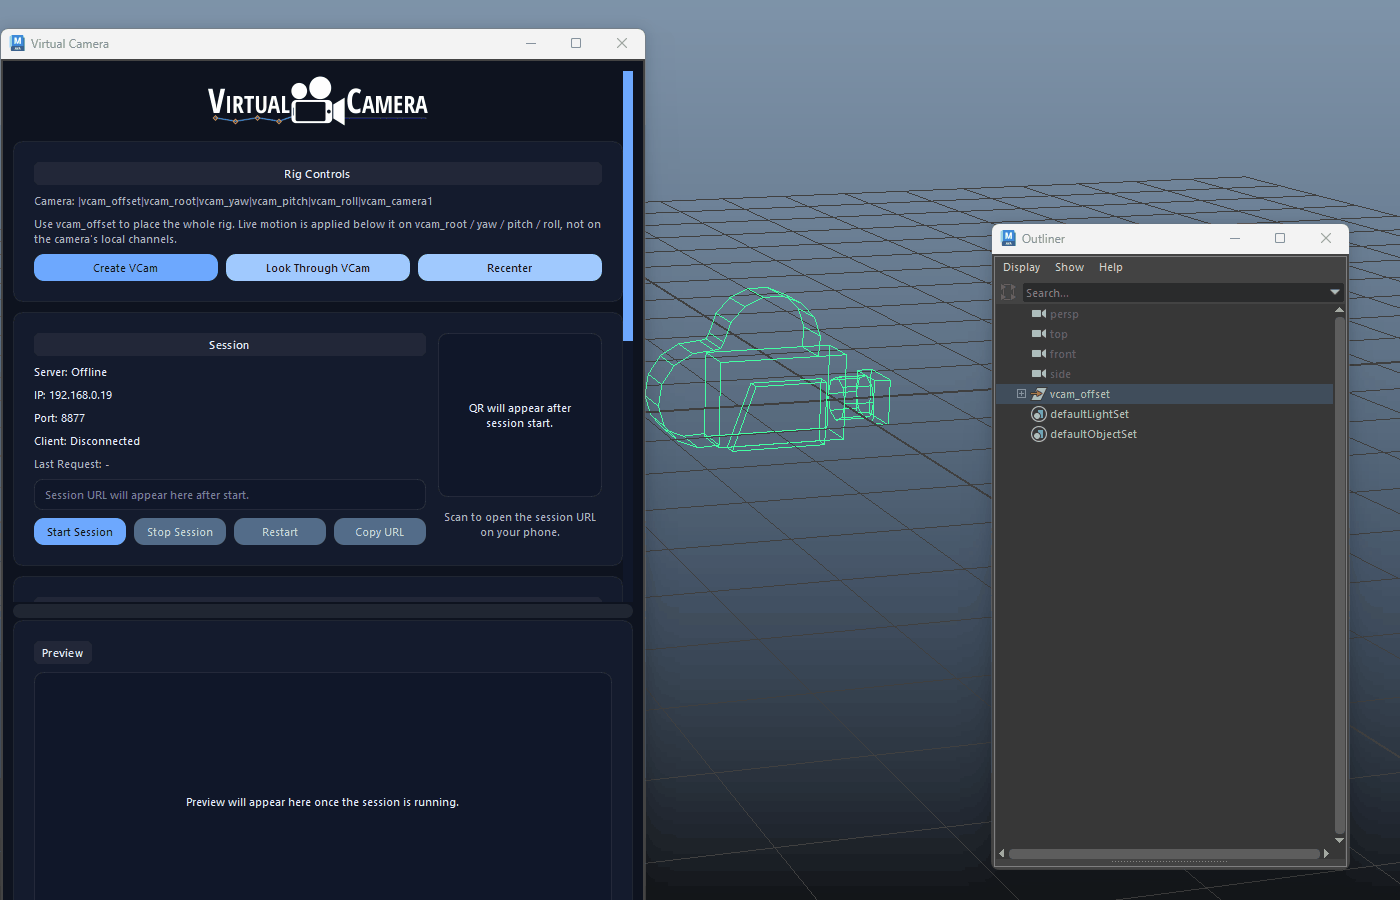Click the Stop Session button
Image resolution: width=1400 pixels, height=900 pixels.
click(x=180, y=532)
